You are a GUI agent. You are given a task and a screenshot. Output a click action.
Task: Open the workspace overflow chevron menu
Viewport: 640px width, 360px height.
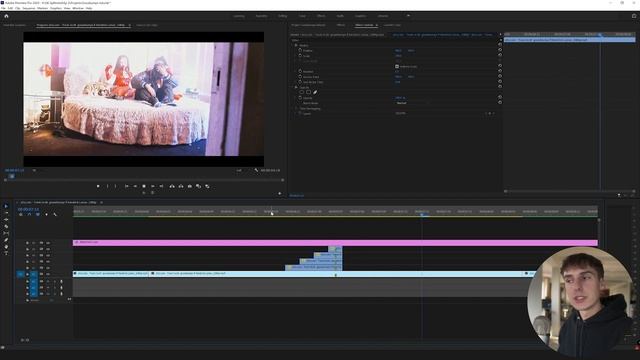coord(408,16)
